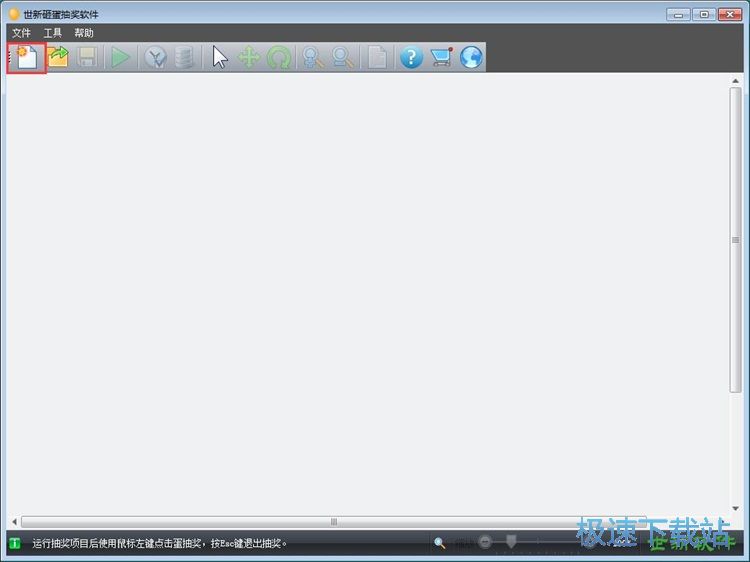Click the status bar magnifier icon
The width and height of the screenshot is (750, 562).
click(440, 543)
